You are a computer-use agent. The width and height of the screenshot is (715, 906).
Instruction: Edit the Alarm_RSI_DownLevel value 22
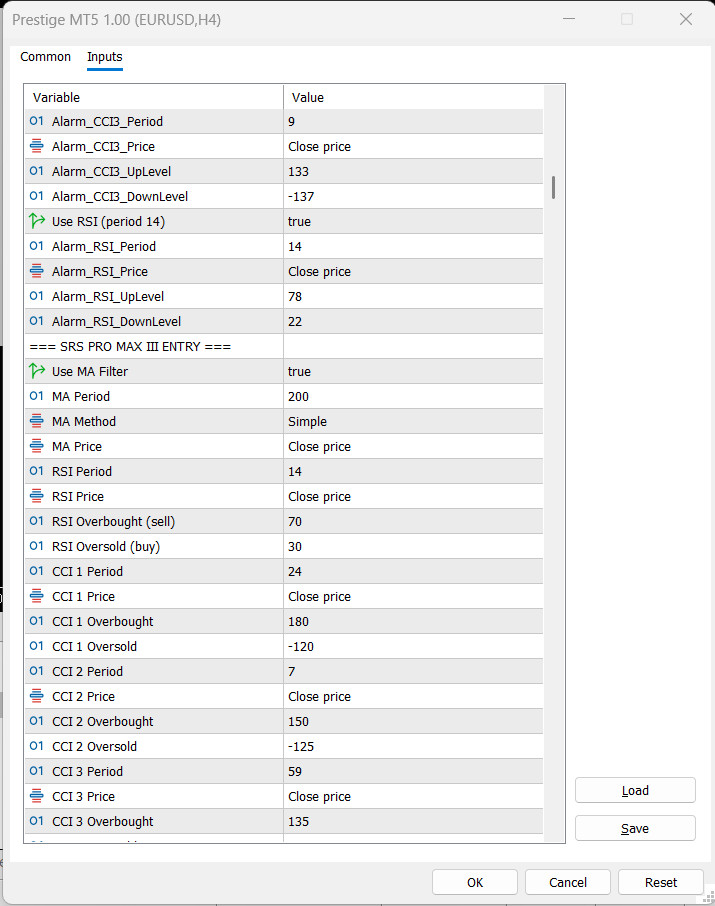click(413, 321)
